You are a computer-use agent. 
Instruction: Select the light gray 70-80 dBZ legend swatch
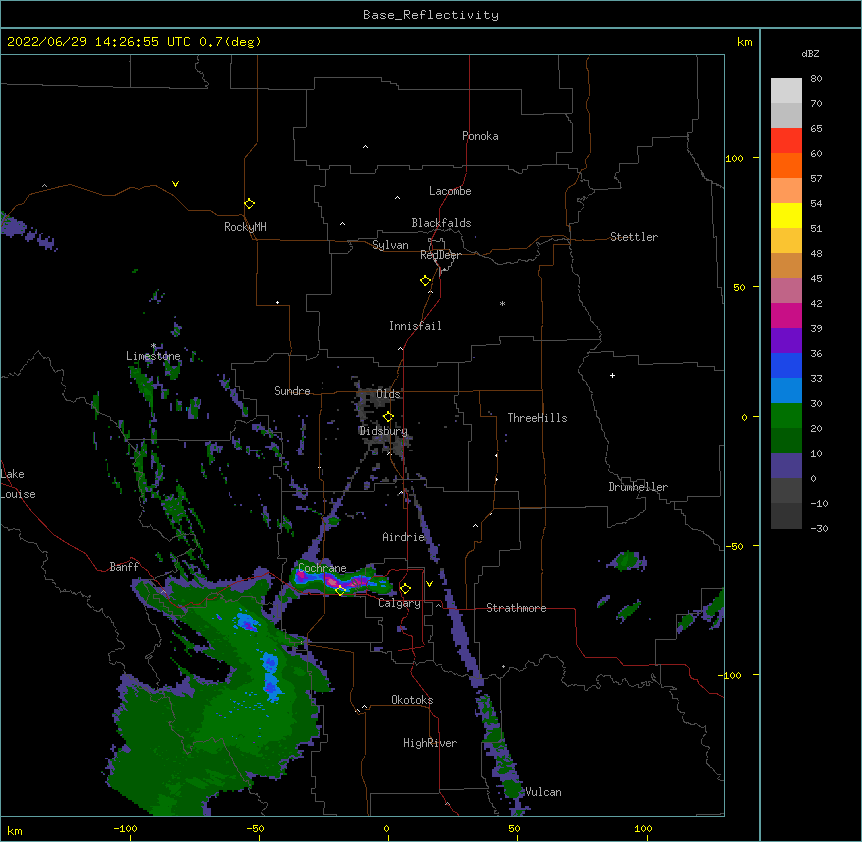(x=786, y=90)
